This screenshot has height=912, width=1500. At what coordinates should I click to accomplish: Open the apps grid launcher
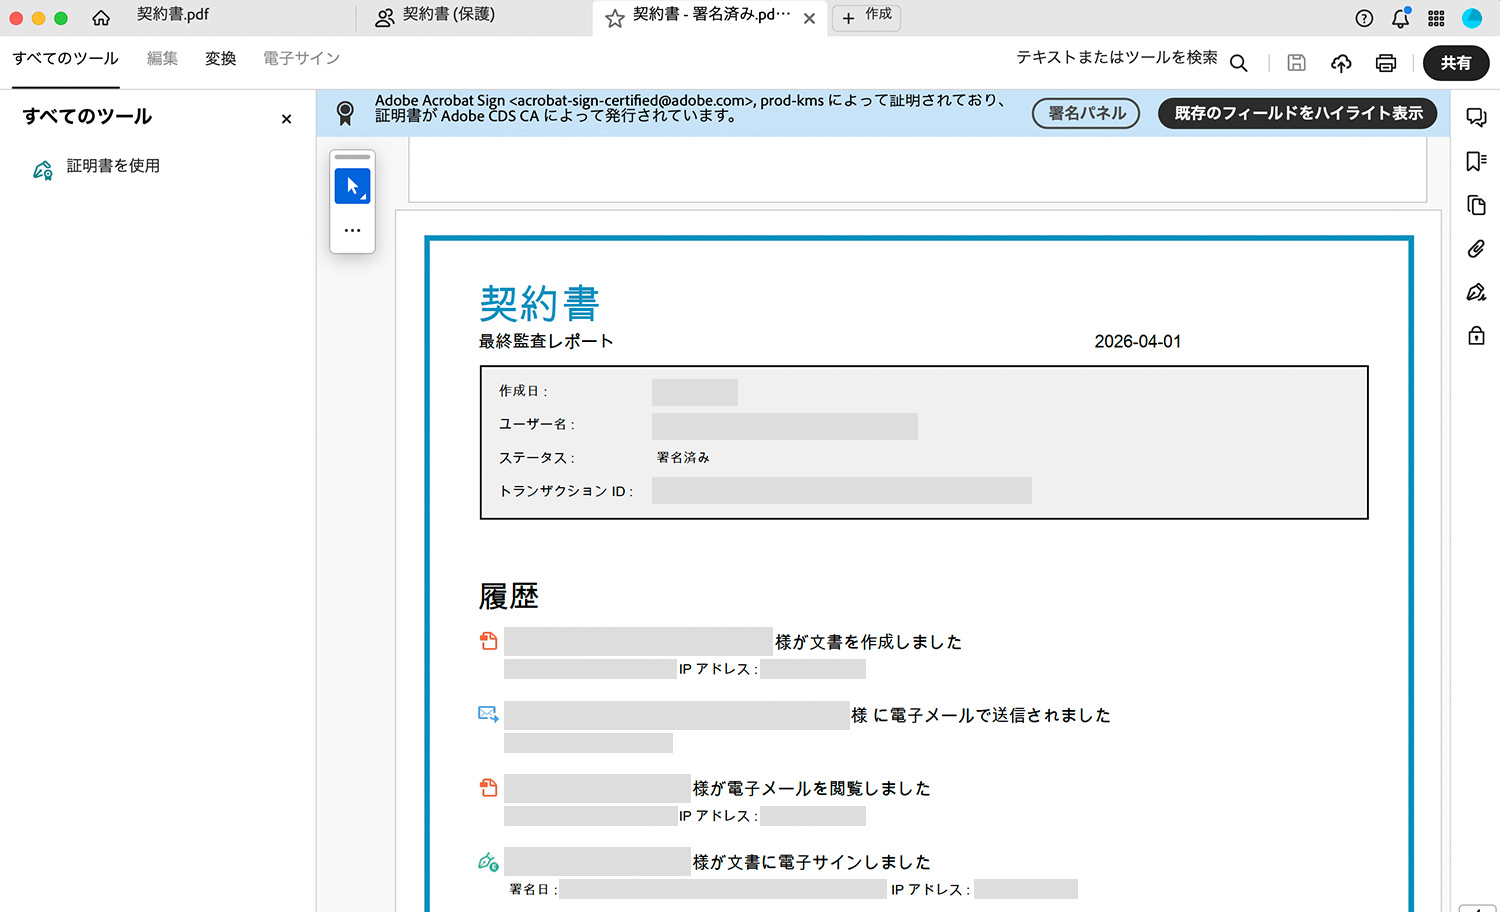1436,18
